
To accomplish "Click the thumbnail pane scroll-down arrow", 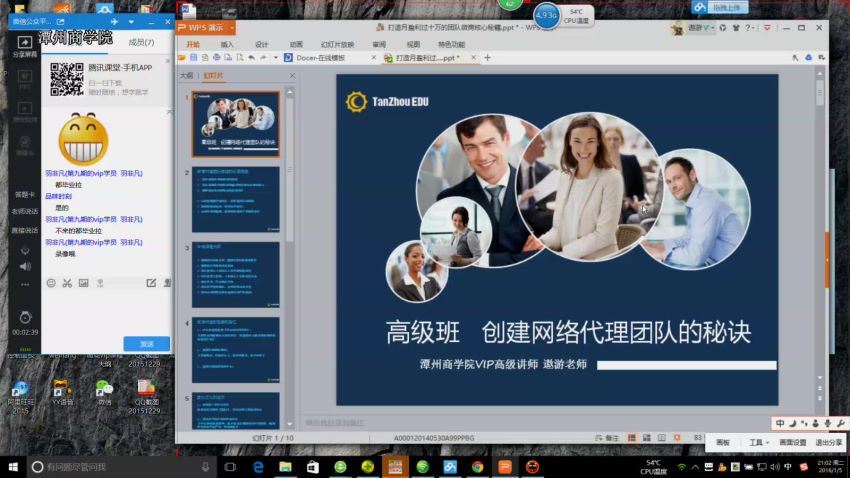I will pyautogui.click(x=289, y=425).
